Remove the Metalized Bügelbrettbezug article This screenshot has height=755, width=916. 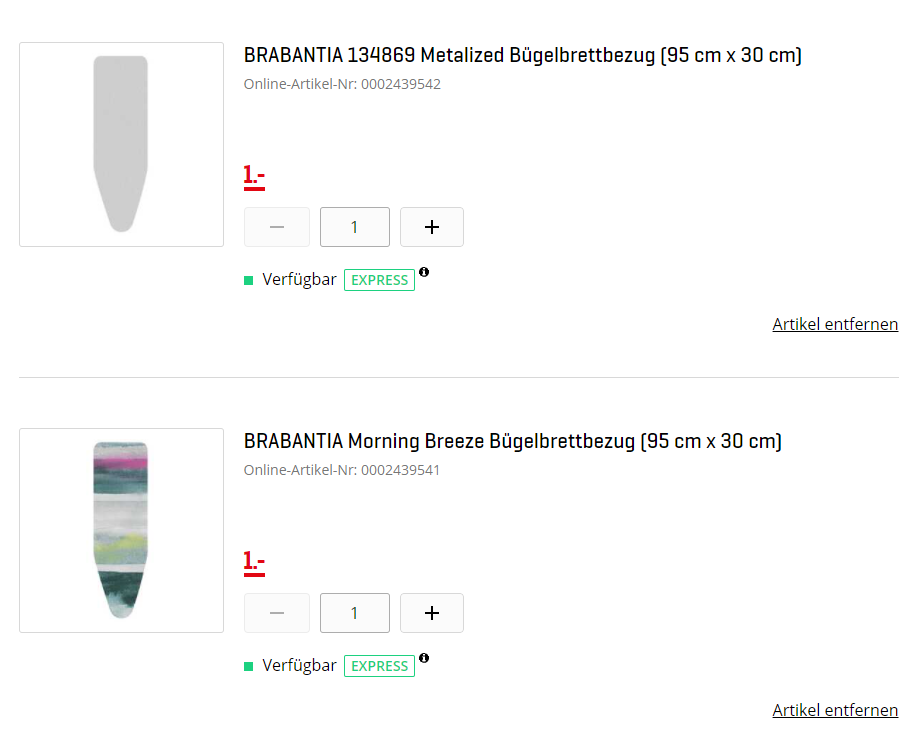point(835,324)
